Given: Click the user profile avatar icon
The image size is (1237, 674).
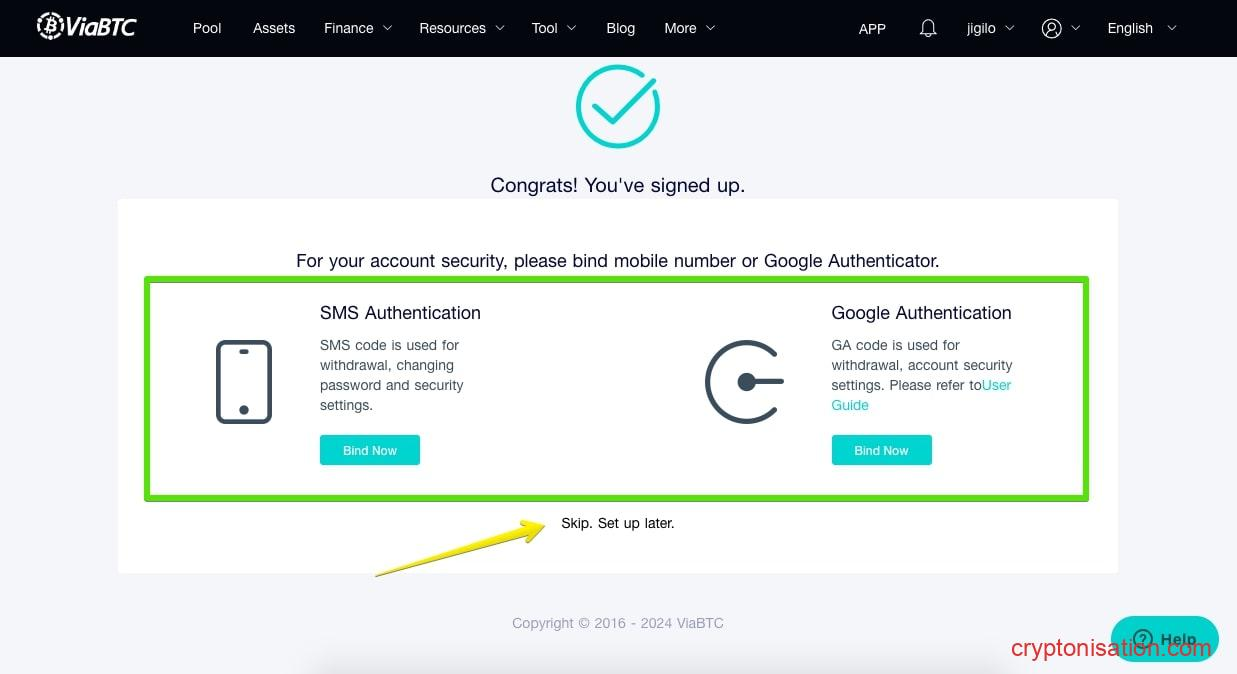Looking at the screenshot, I should click(x=1051, y=28).
